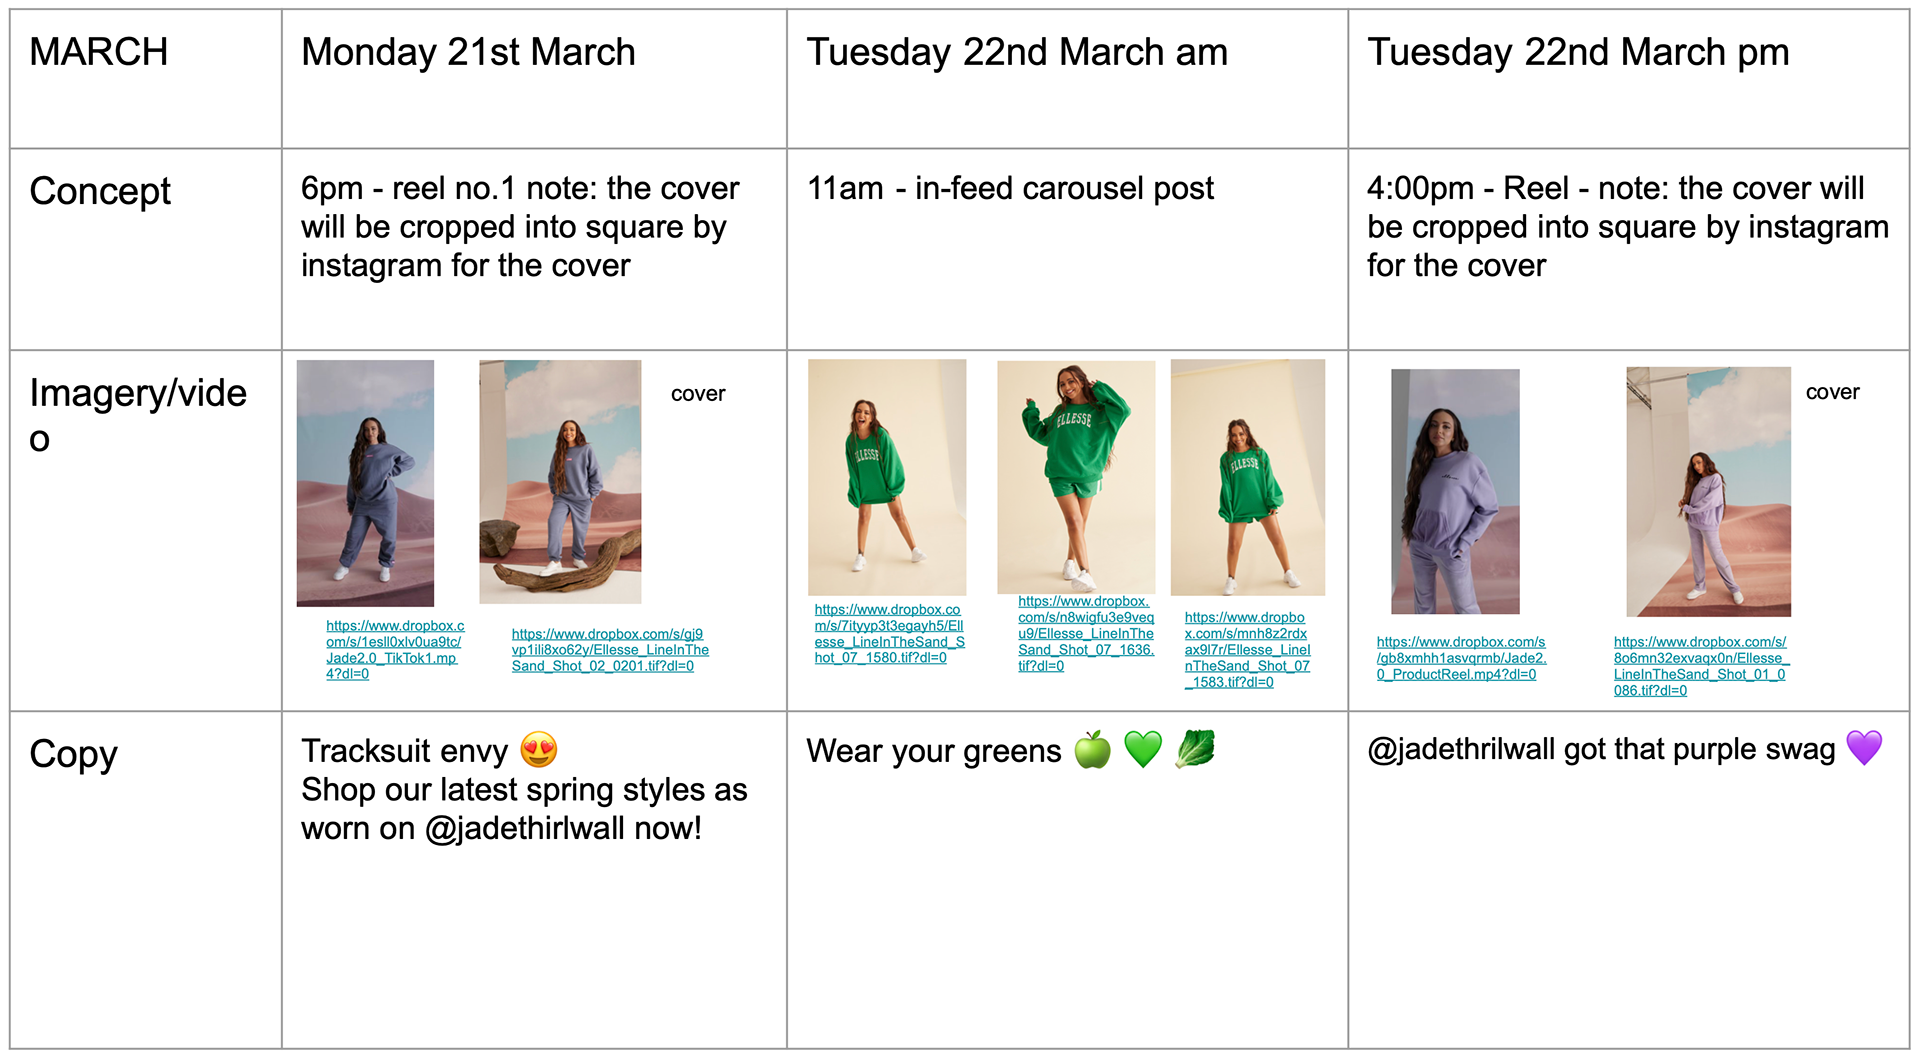The height and width of the screenshot is (1062, 1920).
Task: Click the heart-eyes emoji after Tracksuit envy
Action: [x=539, y=749]
